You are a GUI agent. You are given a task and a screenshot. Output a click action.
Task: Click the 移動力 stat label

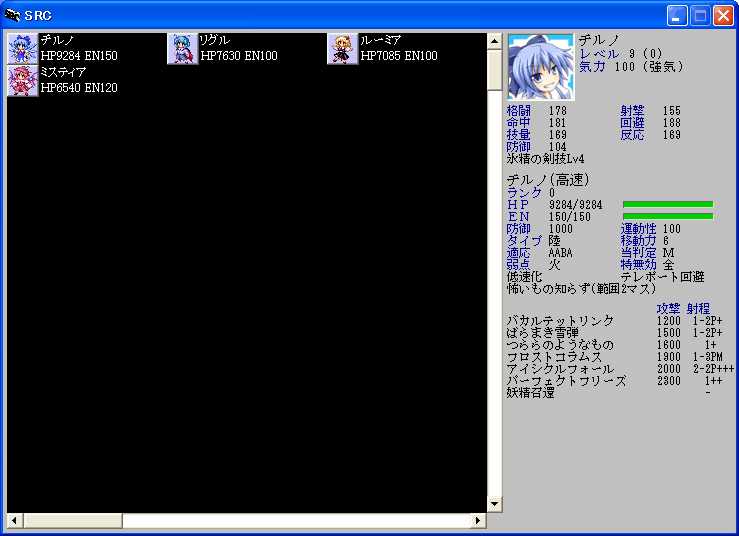pyautogui.click(x=638, y=241)
